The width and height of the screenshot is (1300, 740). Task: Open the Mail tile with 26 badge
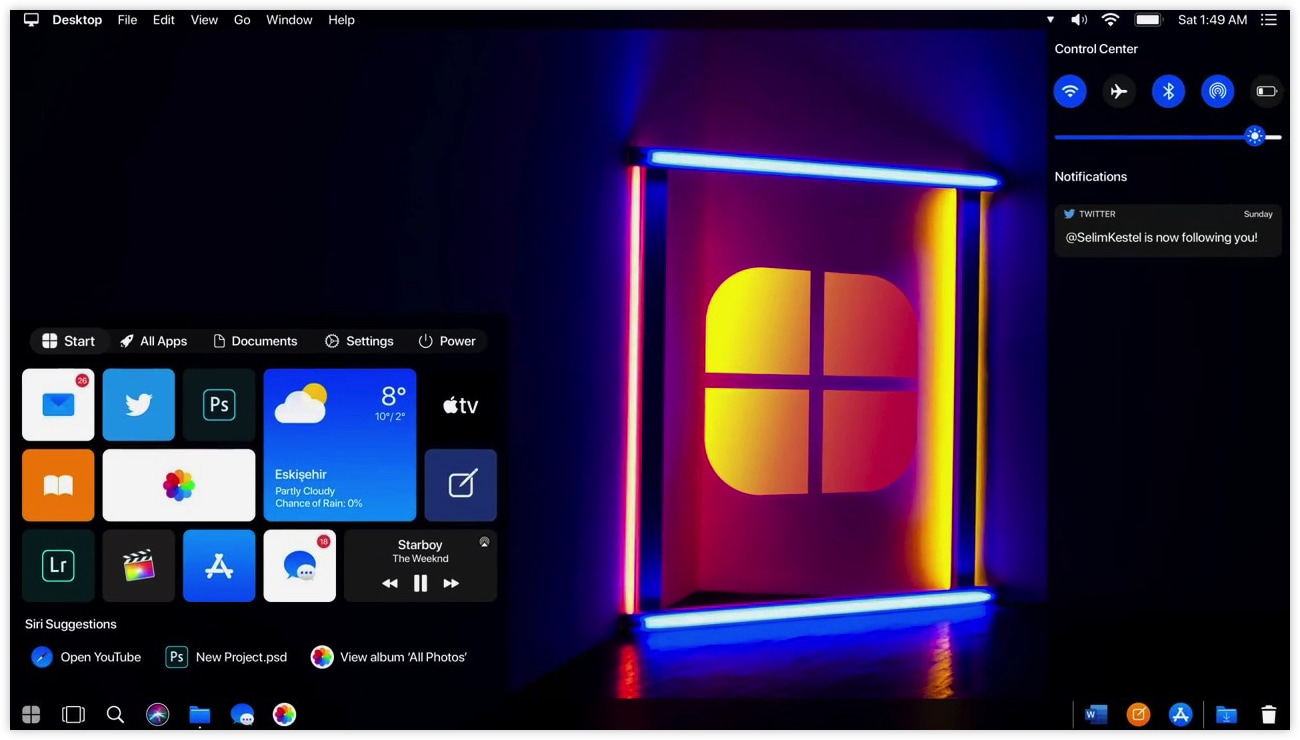[x=58, y=404]
